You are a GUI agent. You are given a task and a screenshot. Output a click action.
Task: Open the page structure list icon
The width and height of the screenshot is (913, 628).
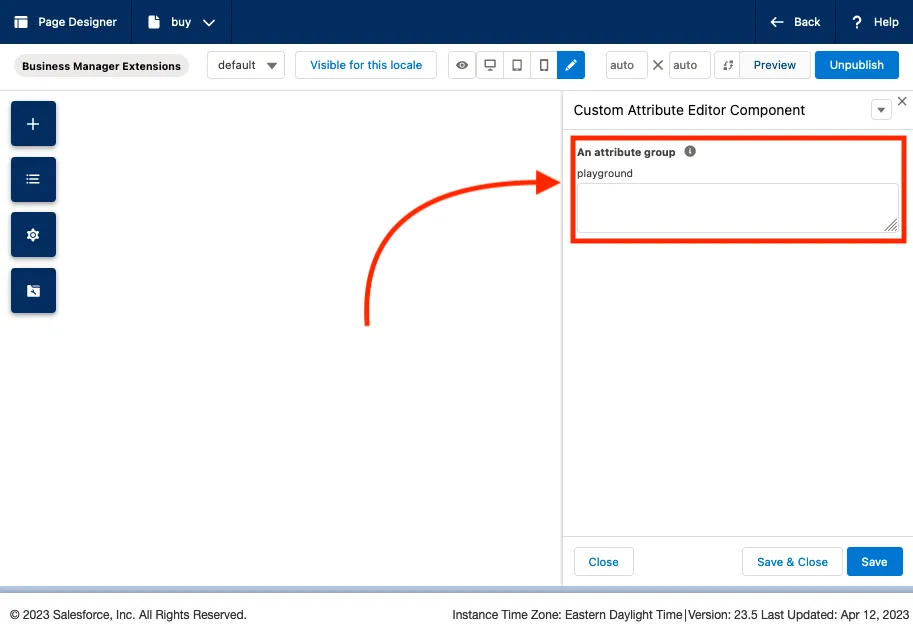point(33,180)
